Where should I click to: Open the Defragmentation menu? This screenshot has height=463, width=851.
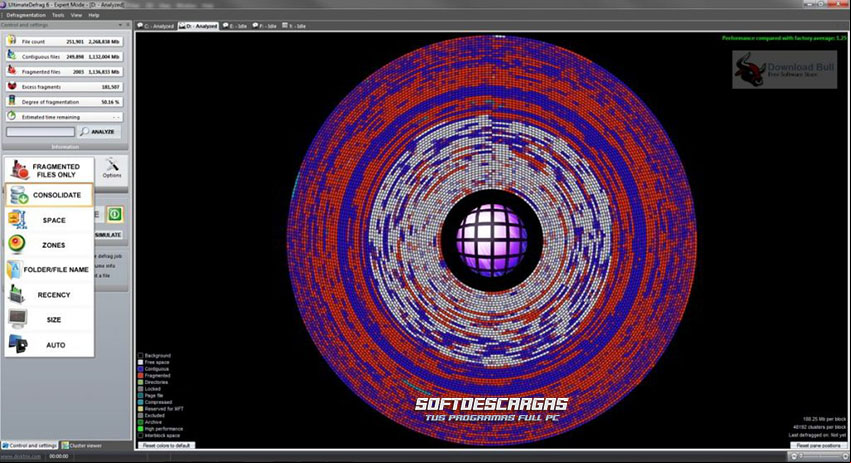click(x=26, y=15)
